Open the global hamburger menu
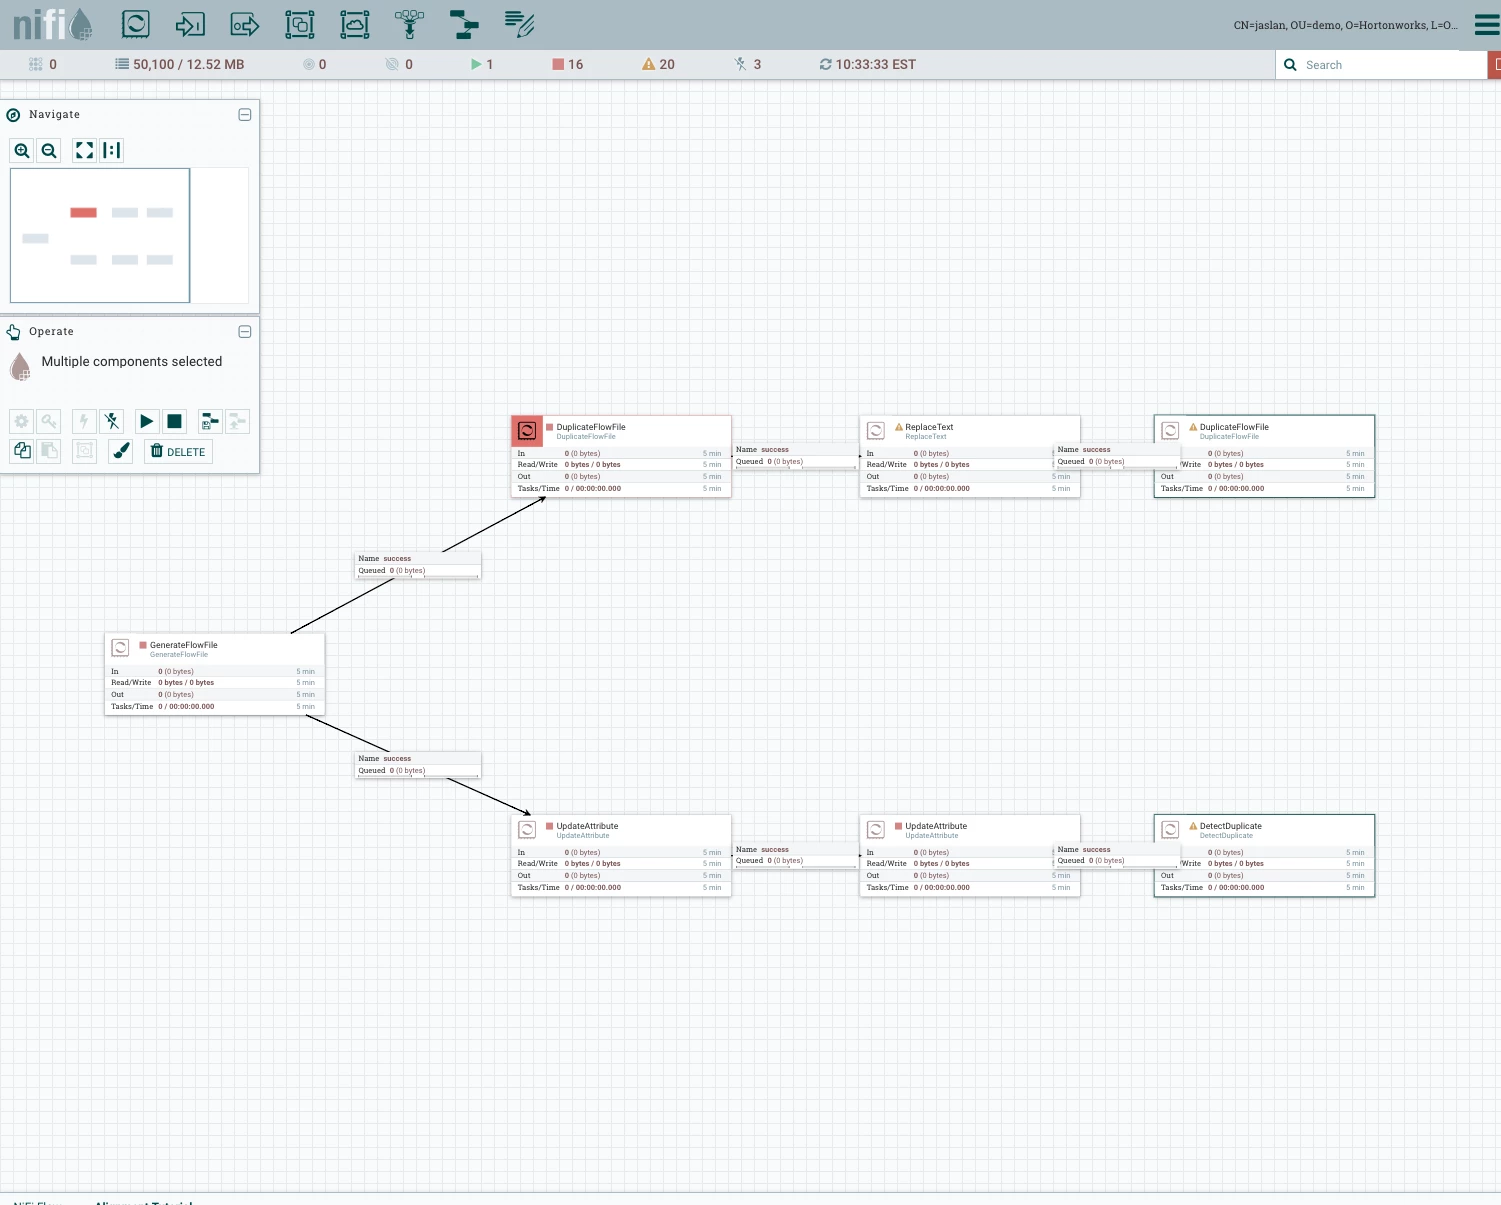The image size is (1501, 1205). 1487,24
